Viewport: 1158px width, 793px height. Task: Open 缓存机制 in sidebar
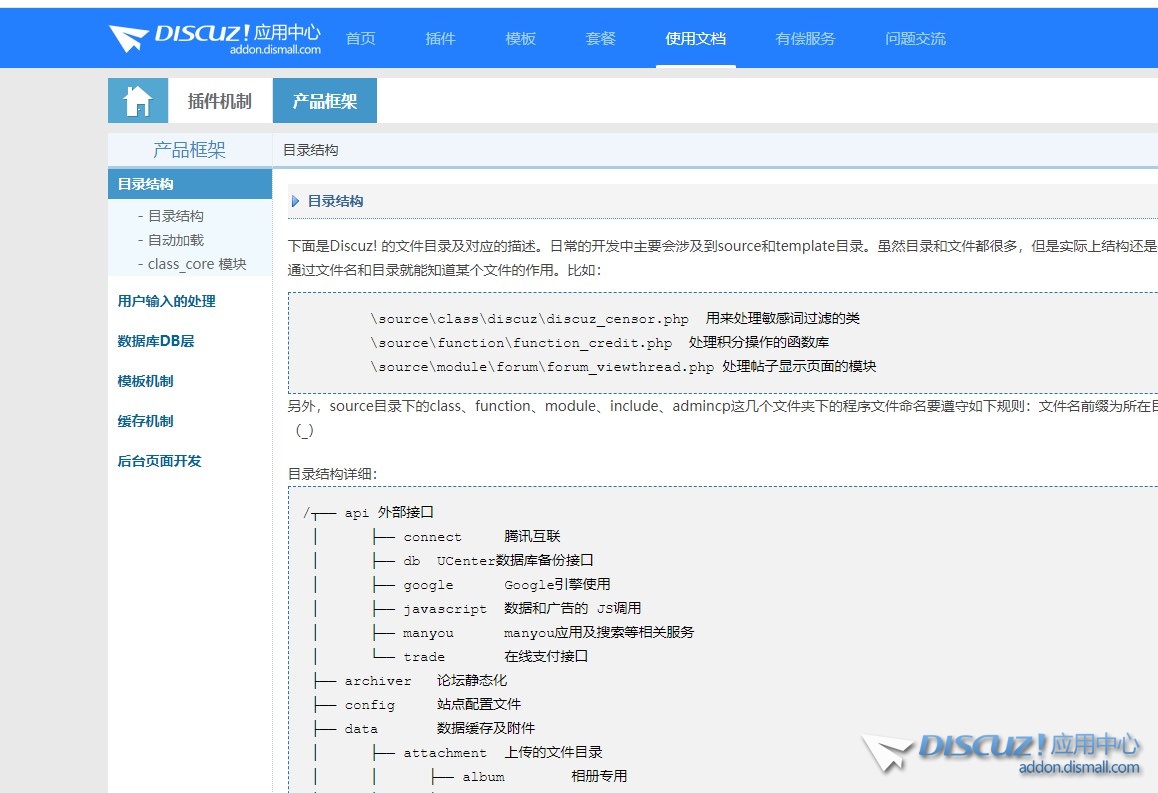pos(145,421)
